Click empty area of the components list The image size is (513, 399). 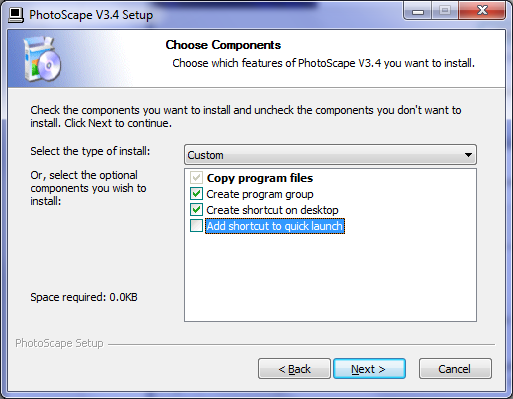click(x=330, y=277)
